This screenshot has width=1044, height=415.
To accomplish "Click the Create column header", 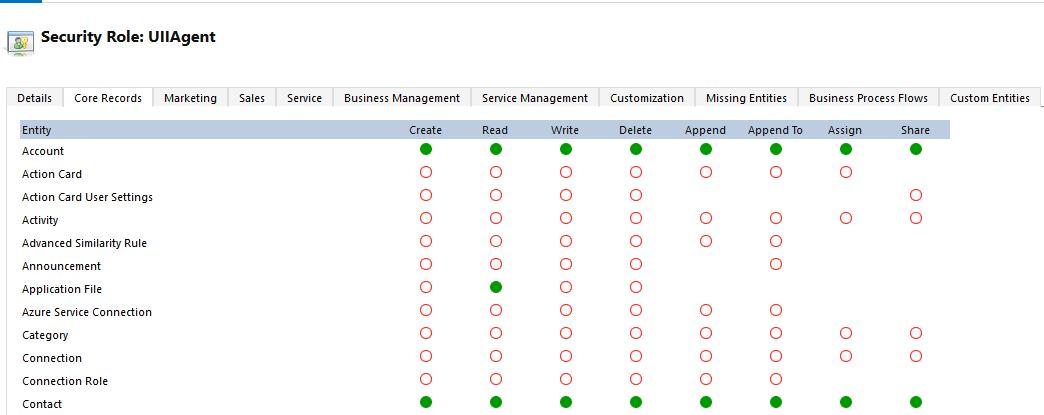I will pyautogui.click(x=426, y=130).
